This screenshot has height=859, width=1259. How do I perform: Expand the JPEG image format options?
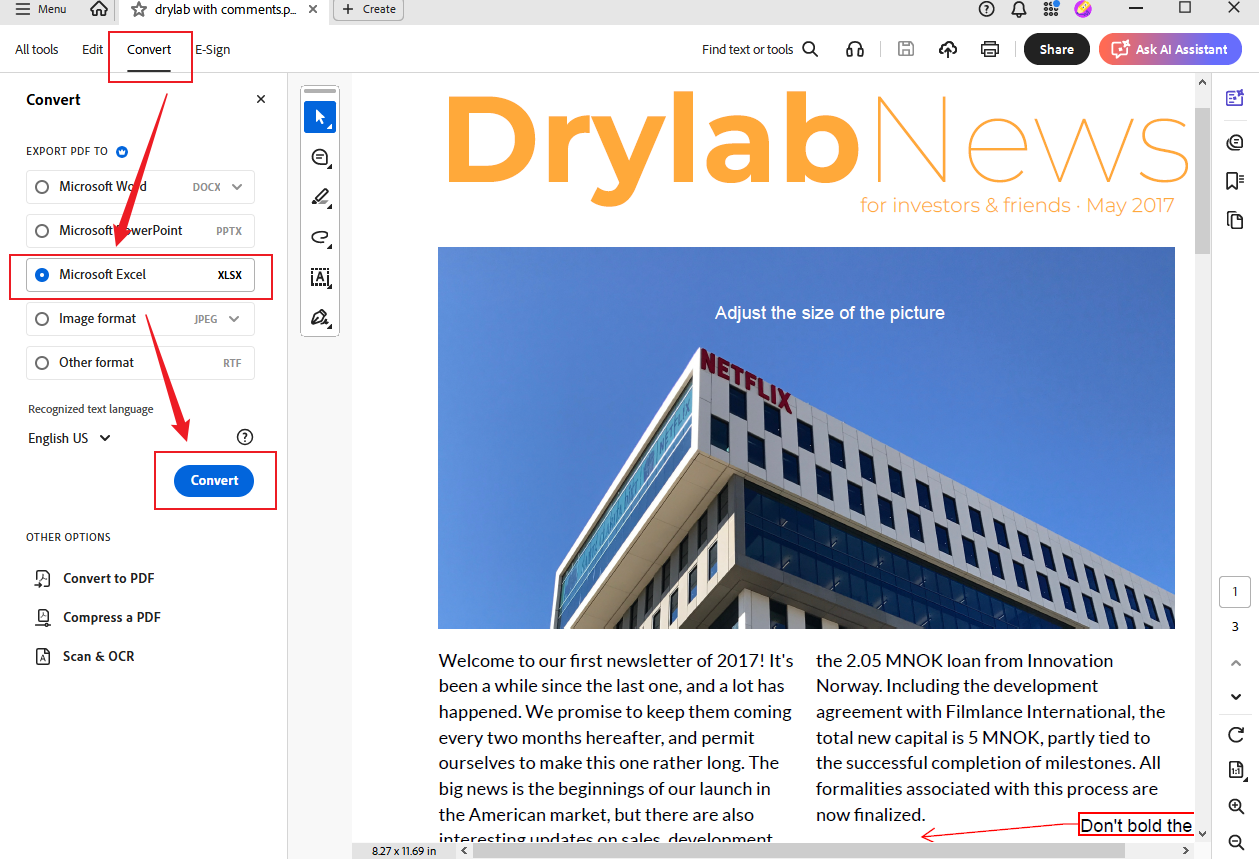pyautogui.click(x=237, y=318)
